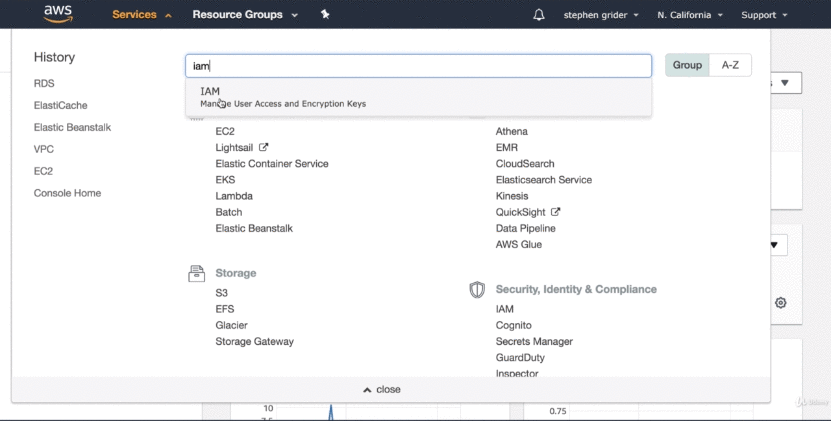Click the pin shortcuts icon
Viewport: 831px width, 421px height.
325,15
